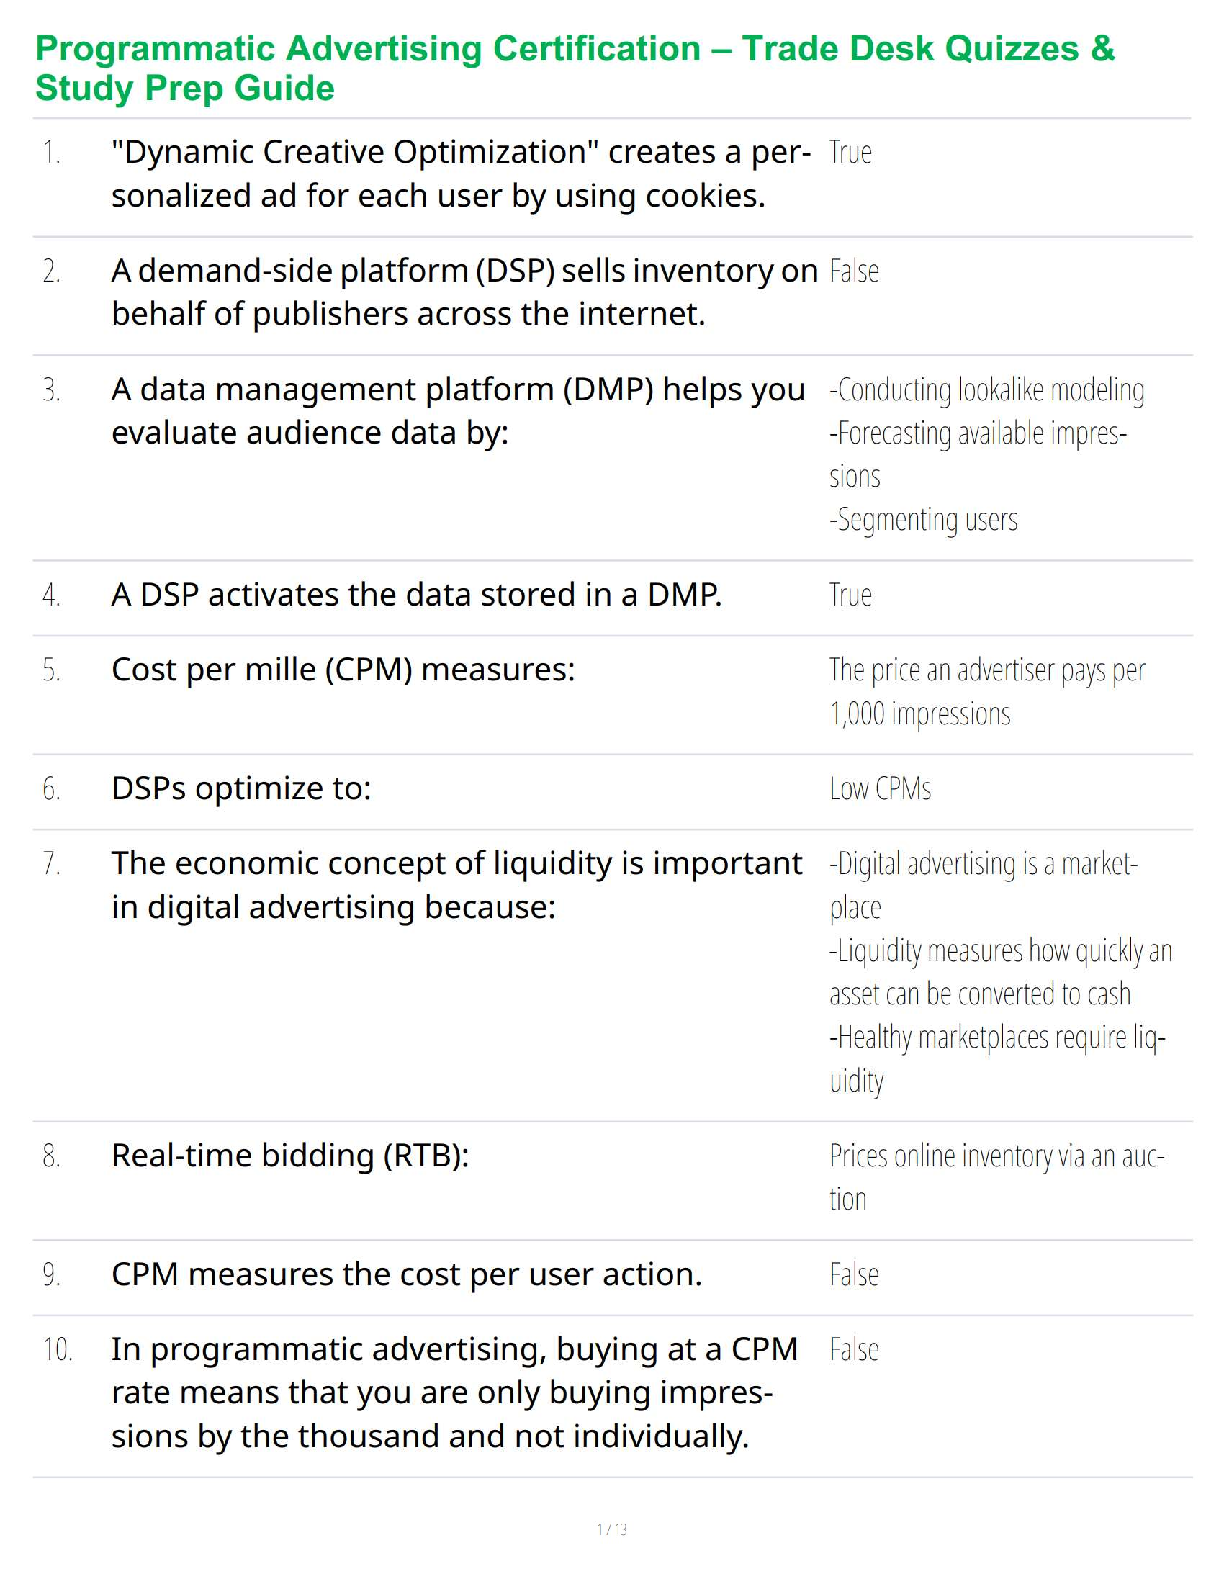The height and width of the screenshot is (1584, 1224).
Task: Click the demand-side platform question text
Action: [464, 292]
